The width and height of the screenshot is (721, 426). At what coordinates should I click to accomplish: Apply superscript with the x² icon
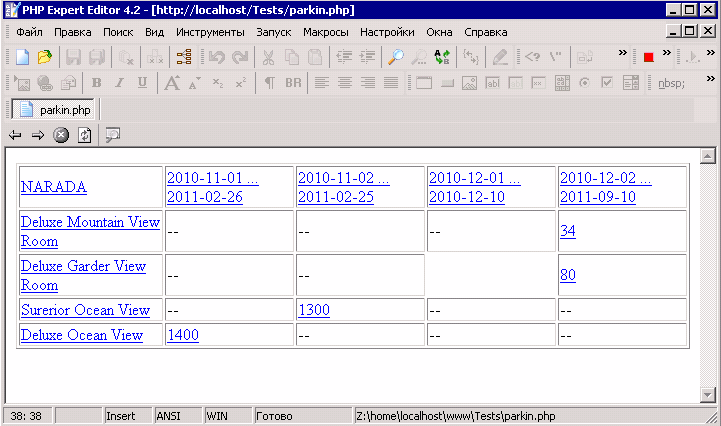click(240, 83)
